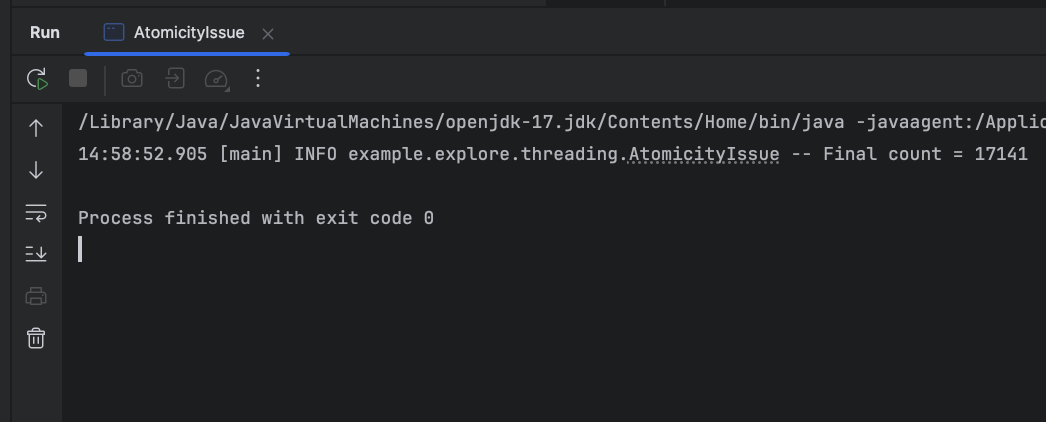1046x422 pixels.
Task: Open the More options vertical dots menu
Action: coord(258,78)
